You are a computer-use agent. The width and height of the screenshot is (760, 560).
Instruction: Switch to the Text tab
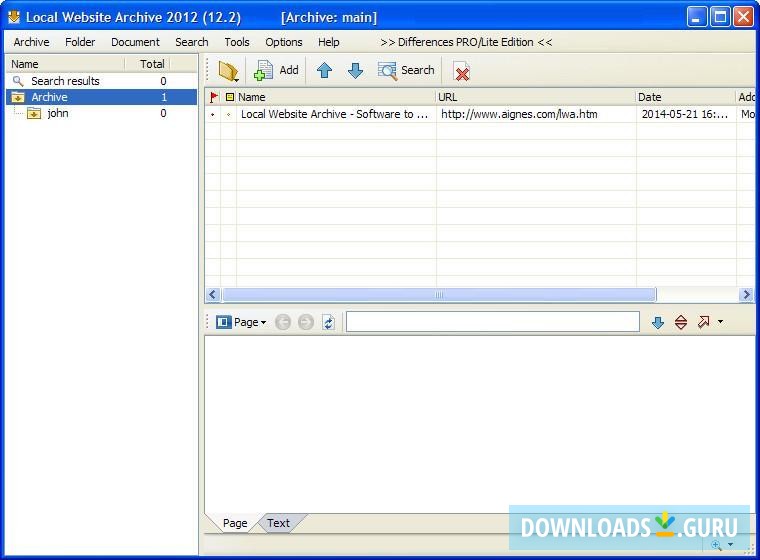click(x=278, y=523)
